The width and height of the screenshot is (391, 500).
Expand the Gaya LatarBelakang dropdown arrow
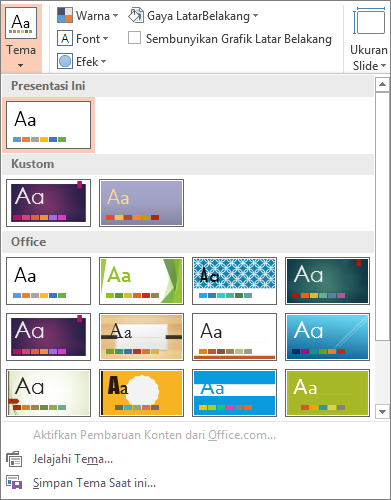click(255, 15)
